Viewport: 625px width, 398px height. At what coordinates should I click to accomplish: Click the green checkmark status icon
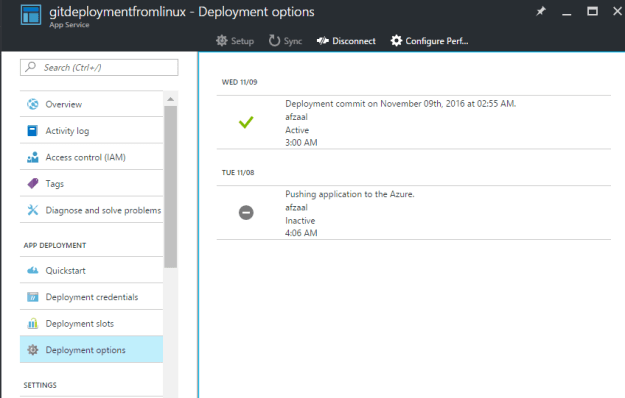[246, 122]
